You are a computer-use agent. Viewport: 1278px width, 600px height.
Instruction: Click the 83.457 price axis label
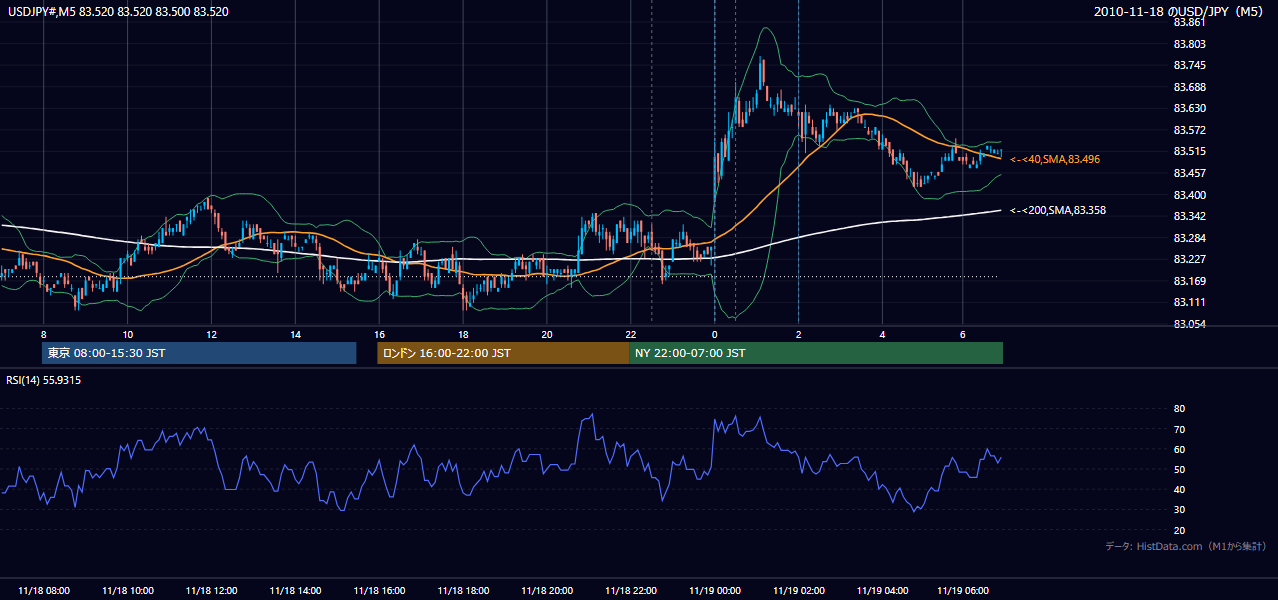1190,173
